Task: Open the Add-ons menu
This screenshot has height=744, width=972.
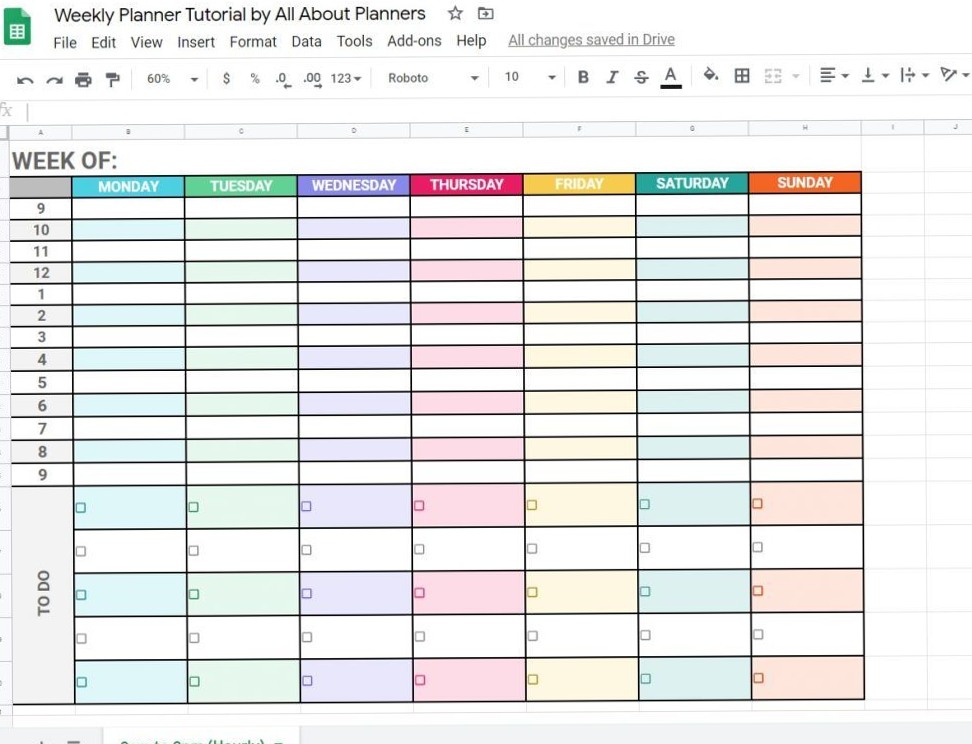Action: pyautogui.click(x=414, y=42)
